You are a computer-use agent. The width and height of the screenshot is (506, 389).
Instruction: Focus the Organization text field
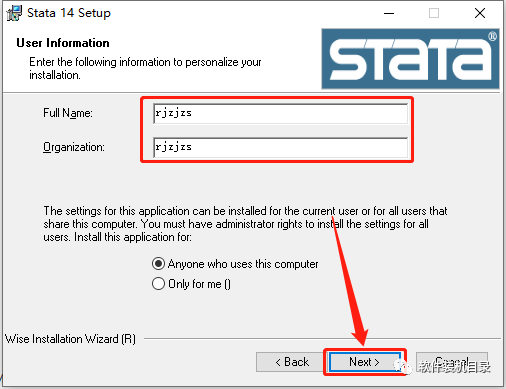coord(280,147)
